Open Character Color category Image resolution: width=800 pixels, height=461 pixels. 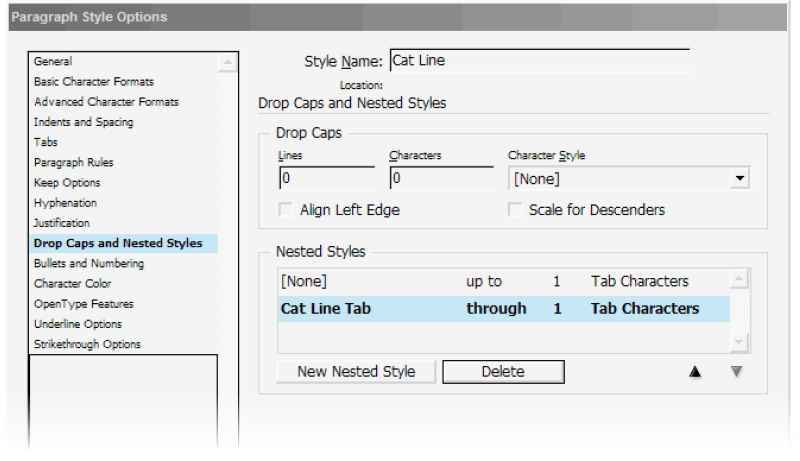coord(72,284)
